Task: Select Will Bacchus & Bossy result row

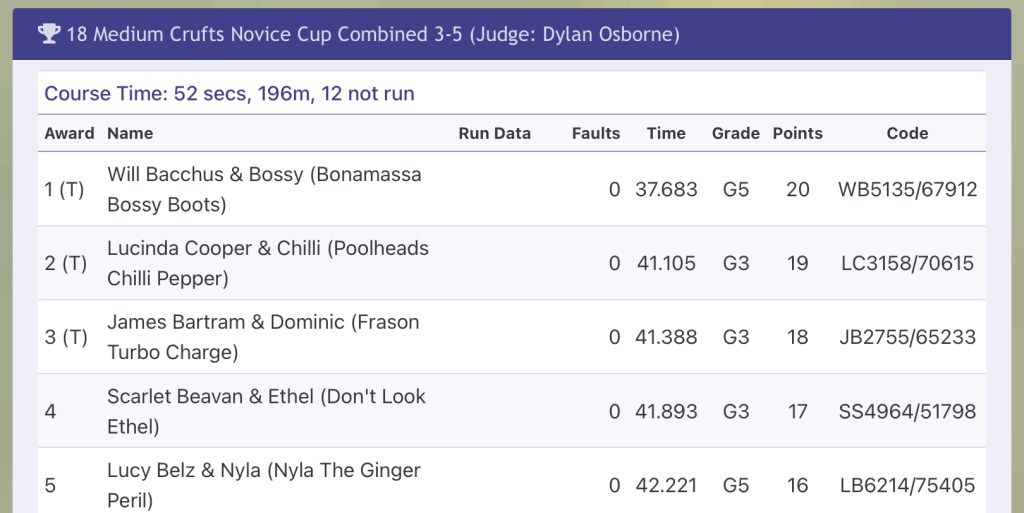Action: point(264,189)
